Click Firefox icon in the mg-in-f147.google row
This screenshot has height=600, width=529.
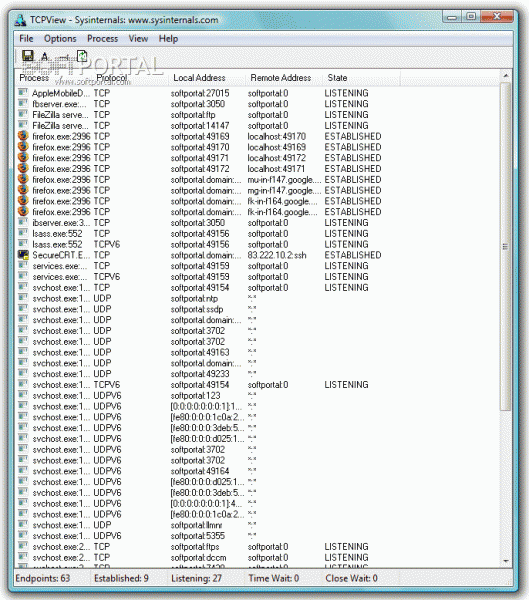pos(23,189)
